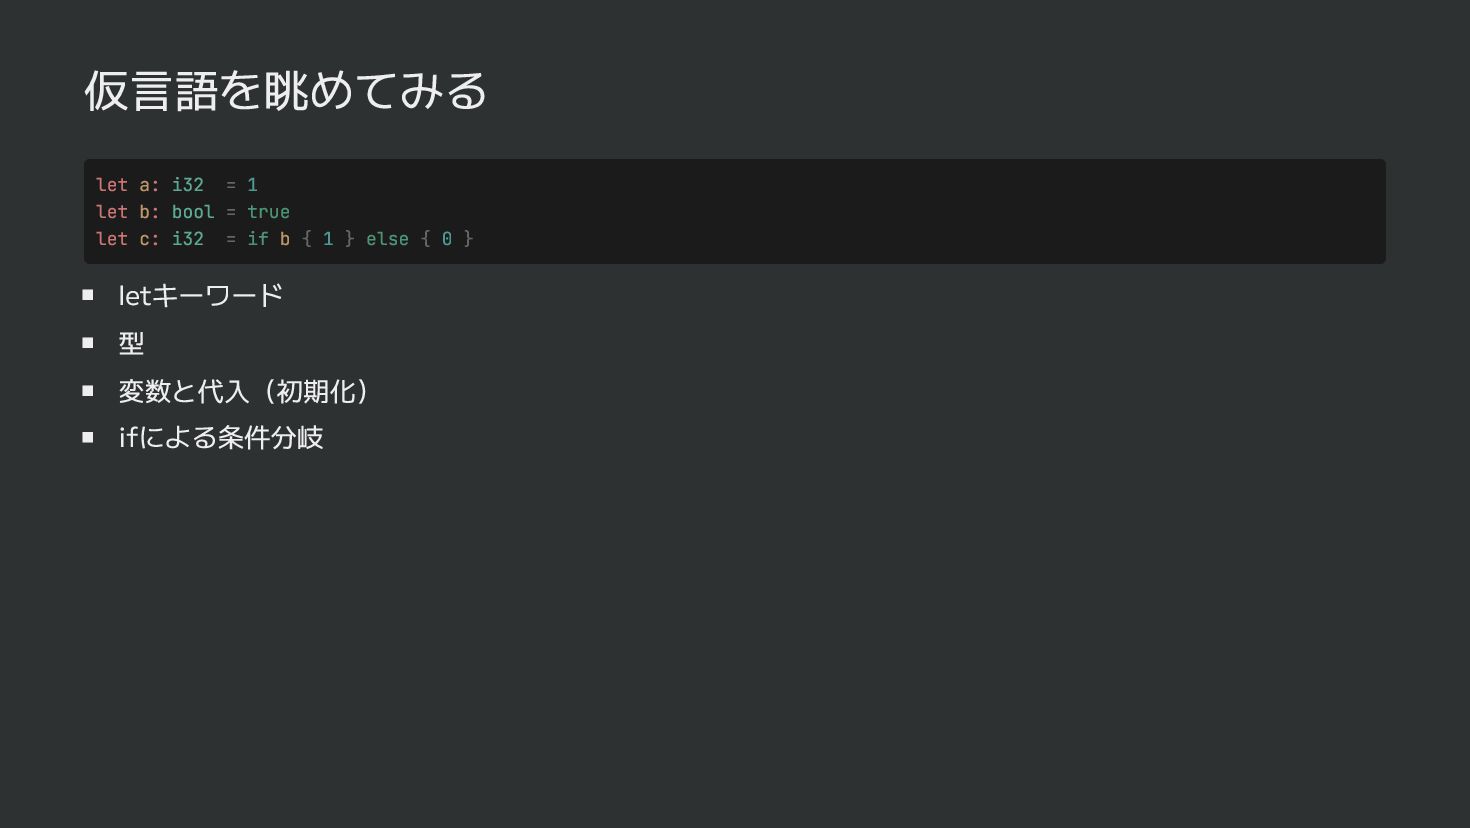1470x828 pixels.
Task: Click the slide title 仮言語を眺めてみる
Action: pos(285,90)
